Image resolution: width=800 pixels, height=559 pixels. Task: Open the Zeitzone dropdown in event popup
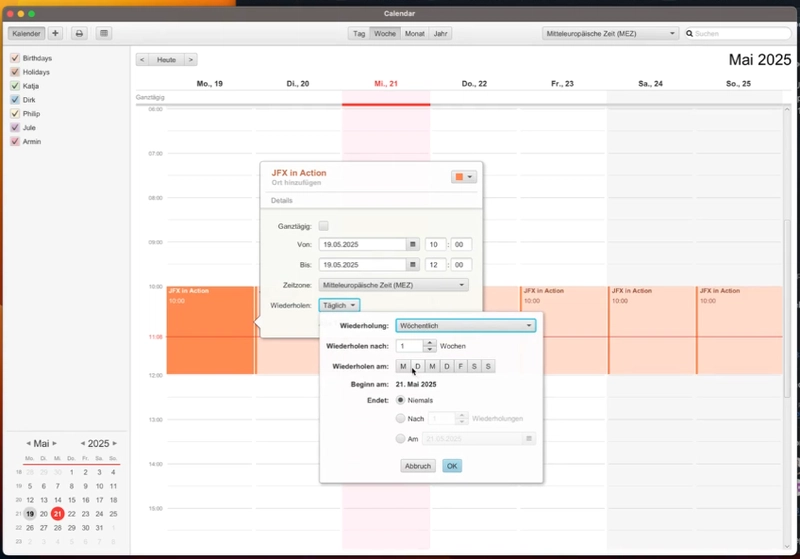pyautogui.click(x=393, y=285)
